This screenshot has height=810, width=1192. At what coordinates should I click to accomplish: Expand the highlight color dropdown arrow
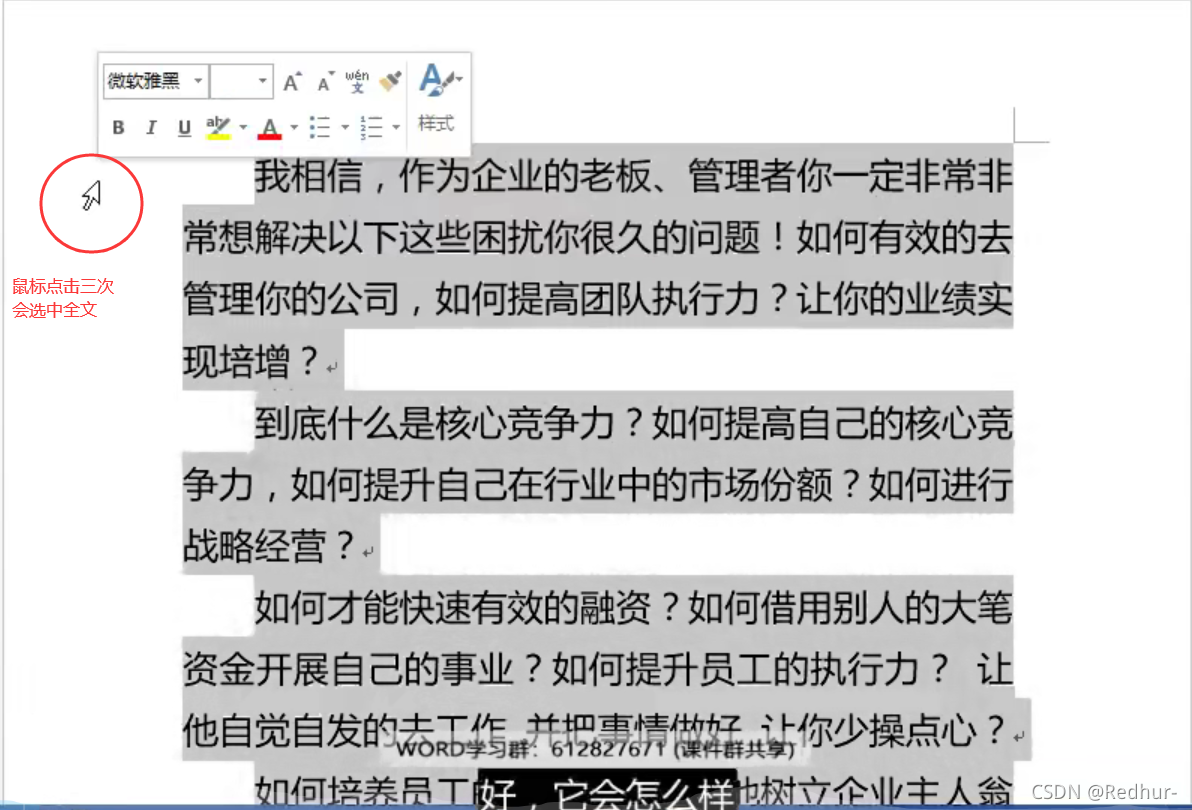pos(243,127)
